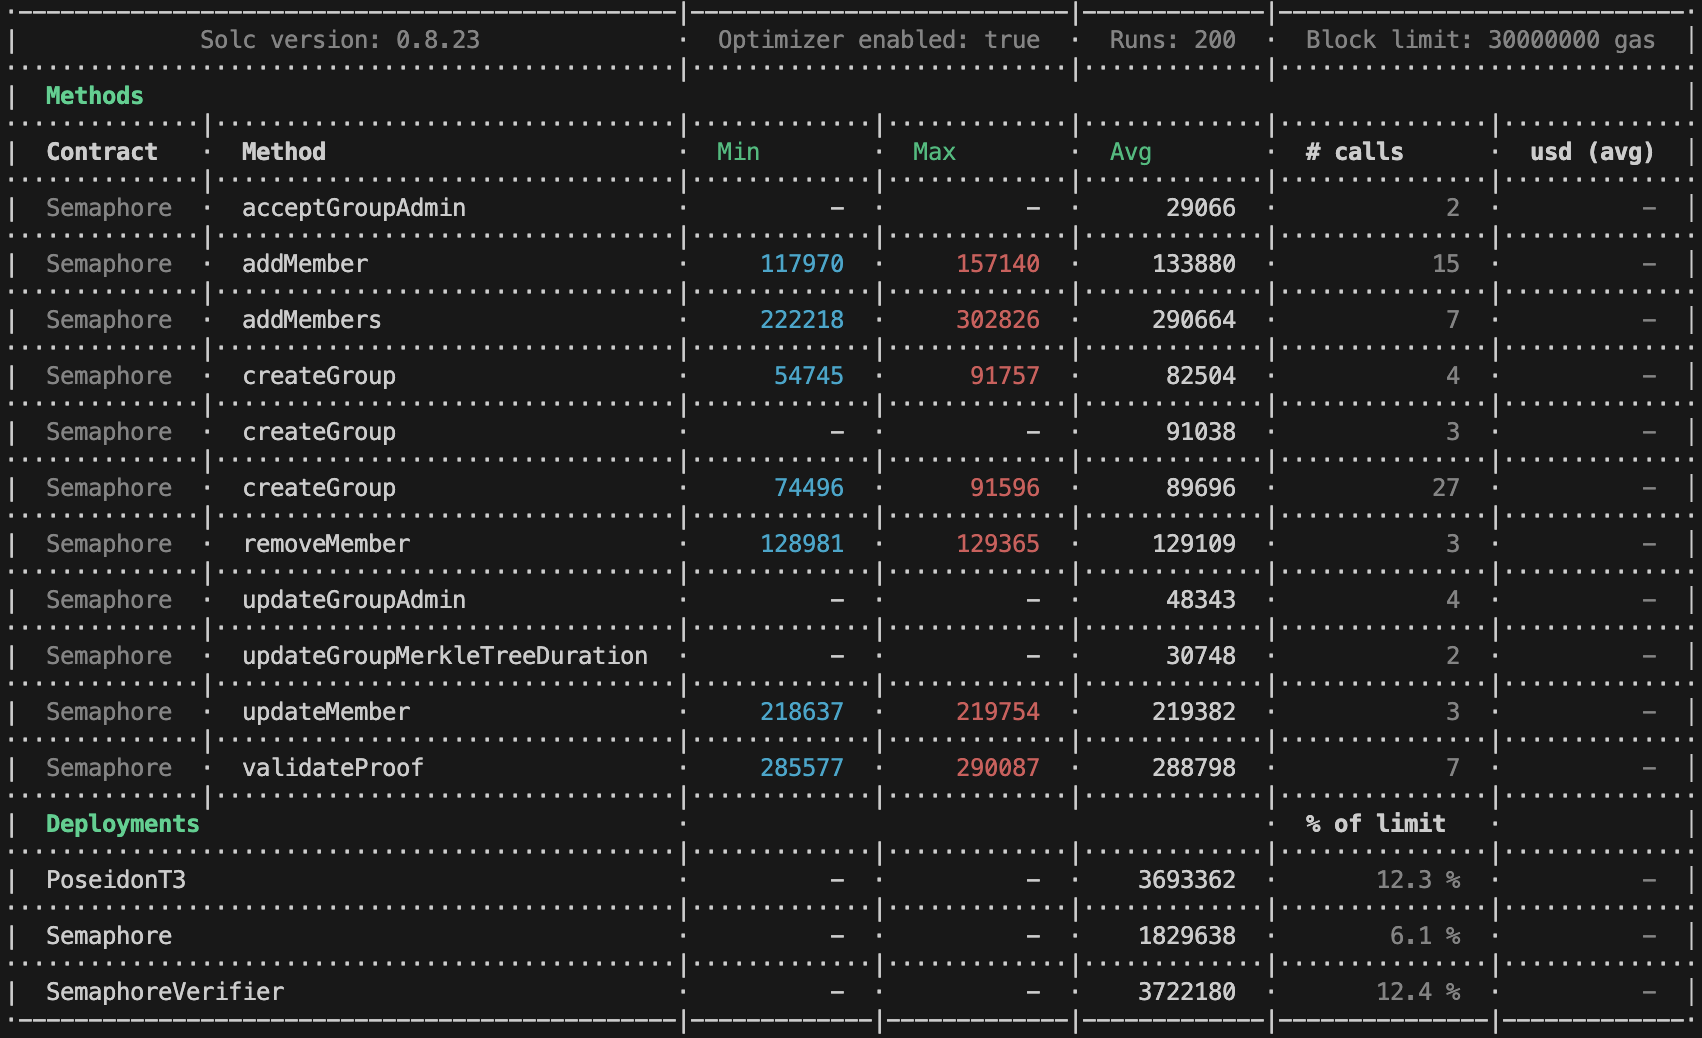Click avg value 288798
This screenshot has width=1702, height=1038.
tap(1194, 768)
